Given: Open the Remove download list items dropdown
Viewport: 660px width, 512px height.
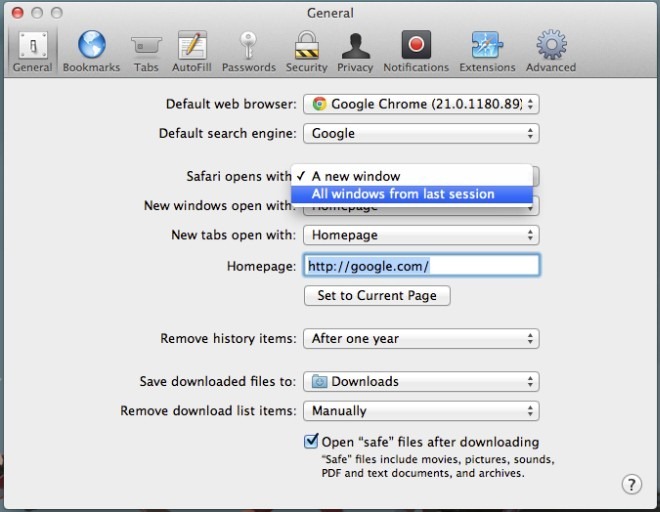Looking at the screenshot, I should 421,411.
